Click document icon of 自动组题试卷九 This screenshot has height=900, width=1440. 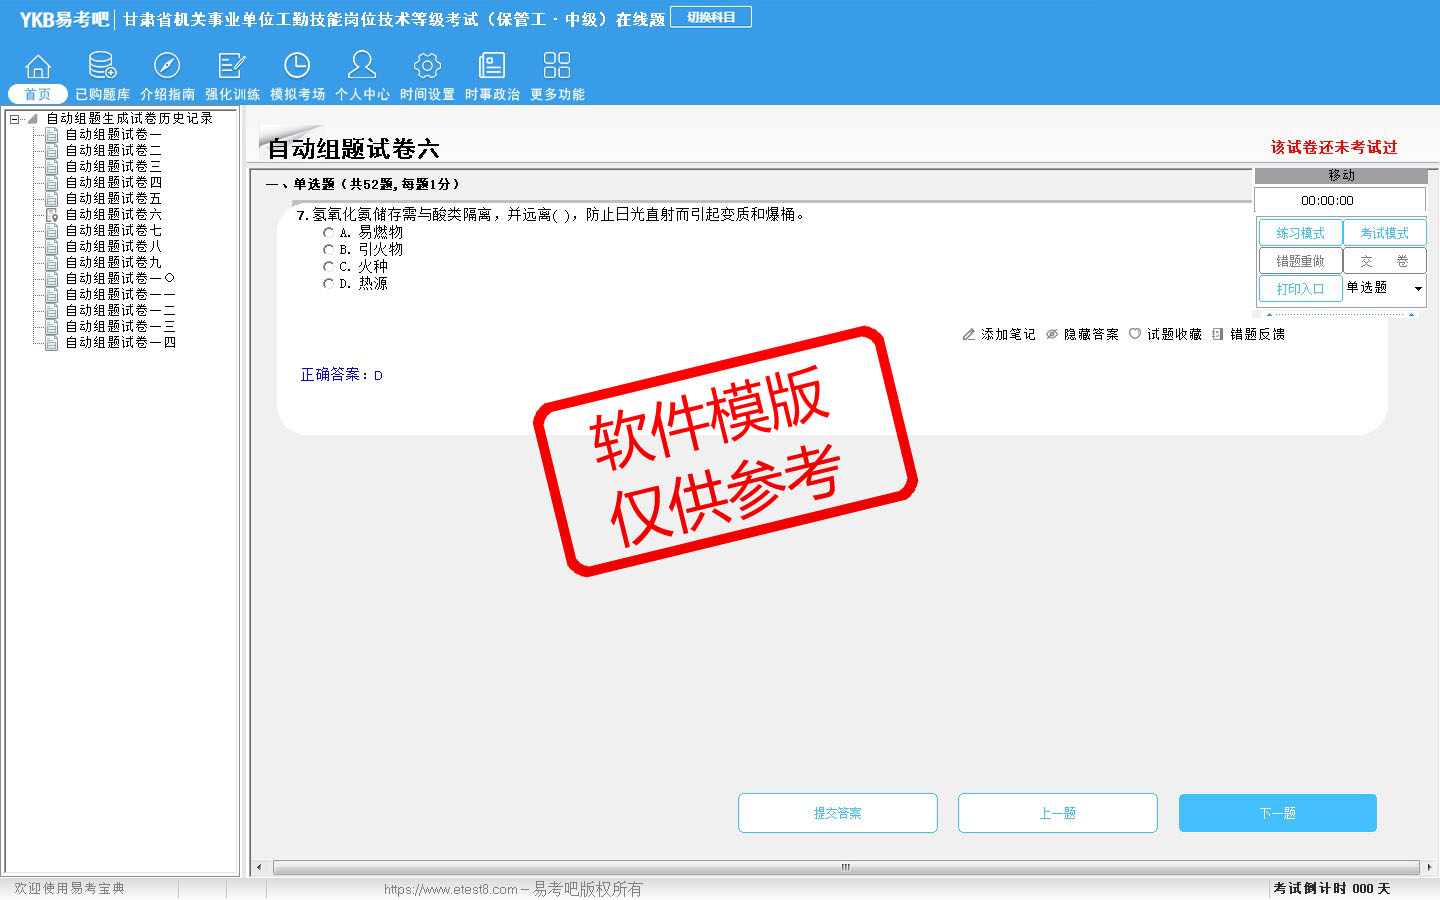tap(52, 262)
